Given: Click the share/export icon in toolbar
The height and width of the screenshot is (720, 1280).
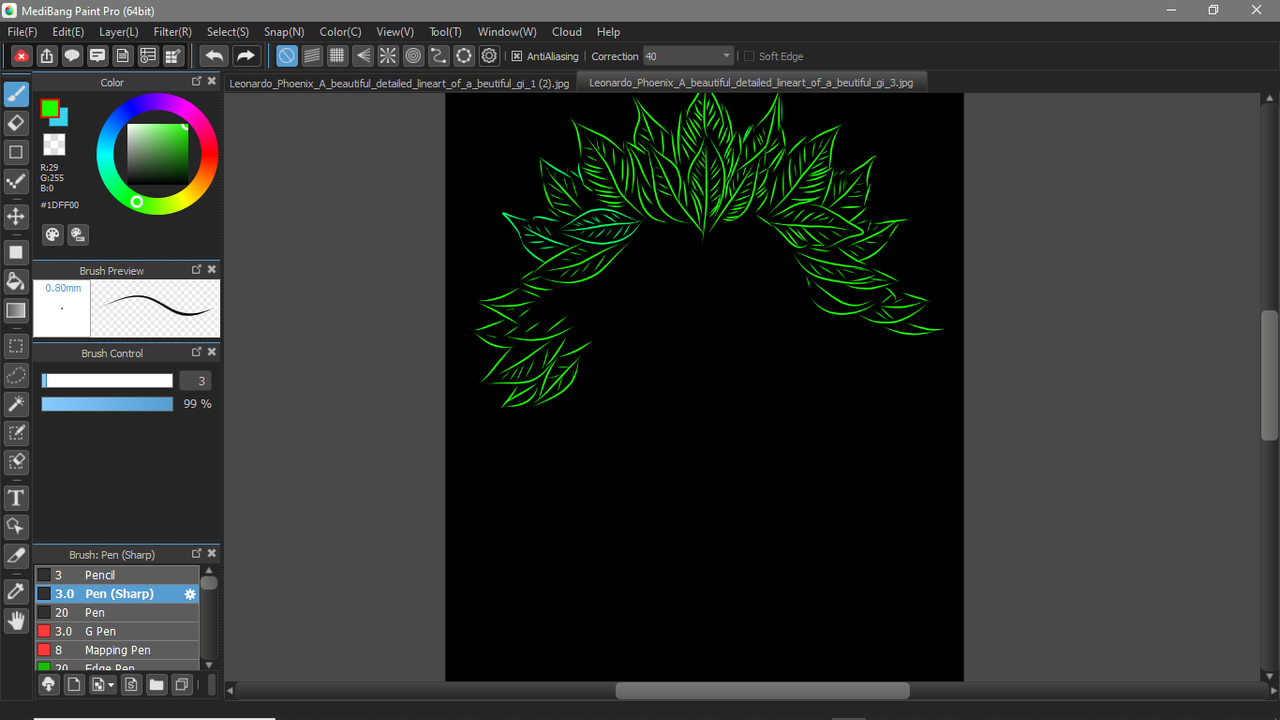Looking at the screenshot, I should click(46, 56).
